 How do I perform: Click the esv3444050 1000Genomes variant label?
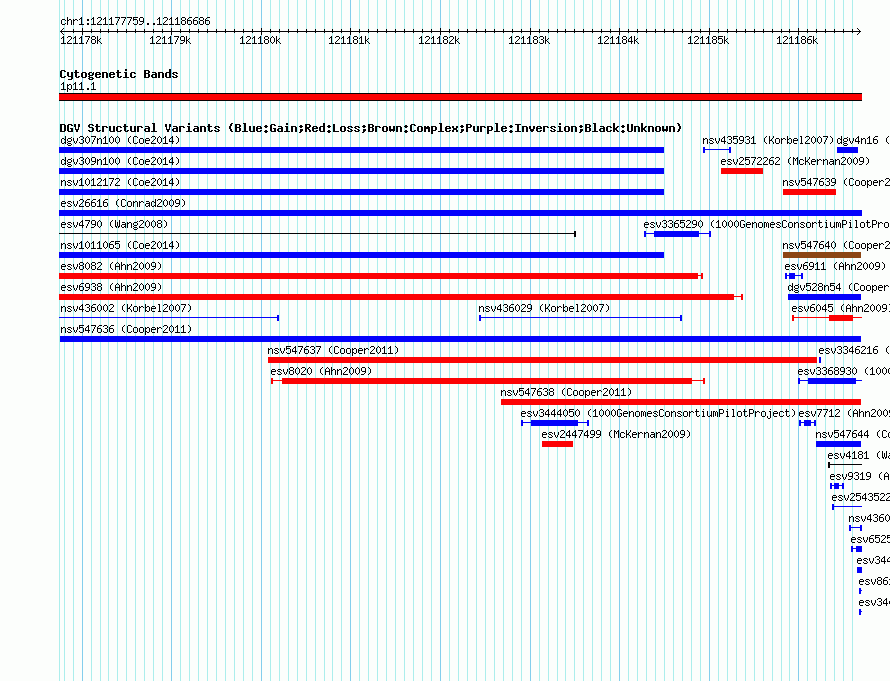pyautogui.click(x=658, y=413)
